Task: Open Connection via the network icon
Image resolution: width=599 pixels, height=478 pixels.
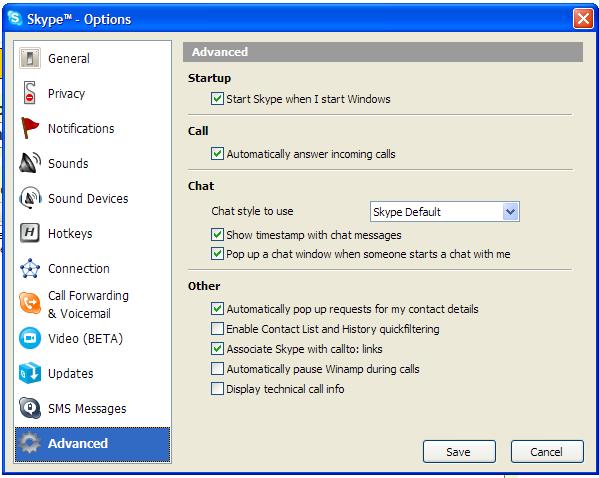Action: [30, 268]
